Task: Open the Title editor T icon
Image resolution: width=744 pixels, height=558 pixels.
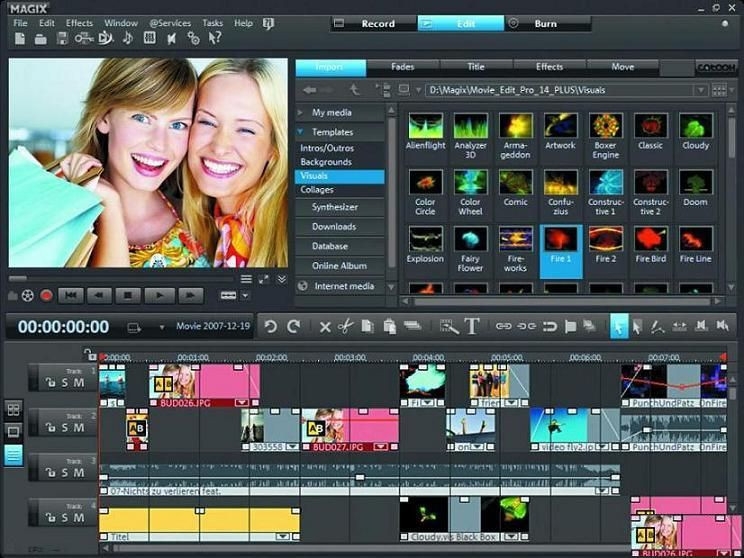Action: [x=472, y=326]
